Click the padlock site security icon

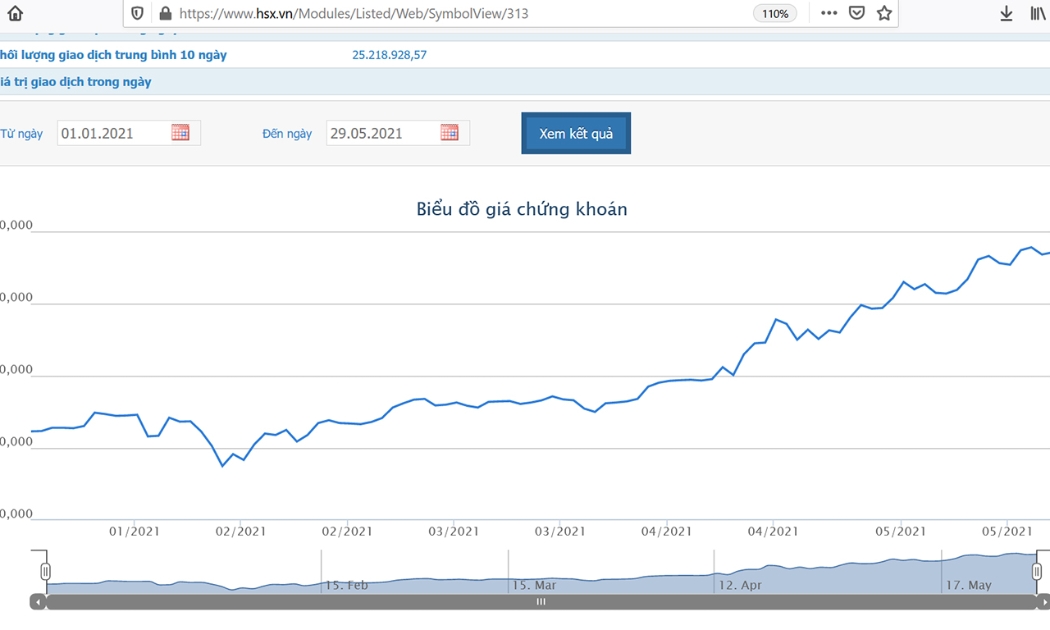[165, 13]
